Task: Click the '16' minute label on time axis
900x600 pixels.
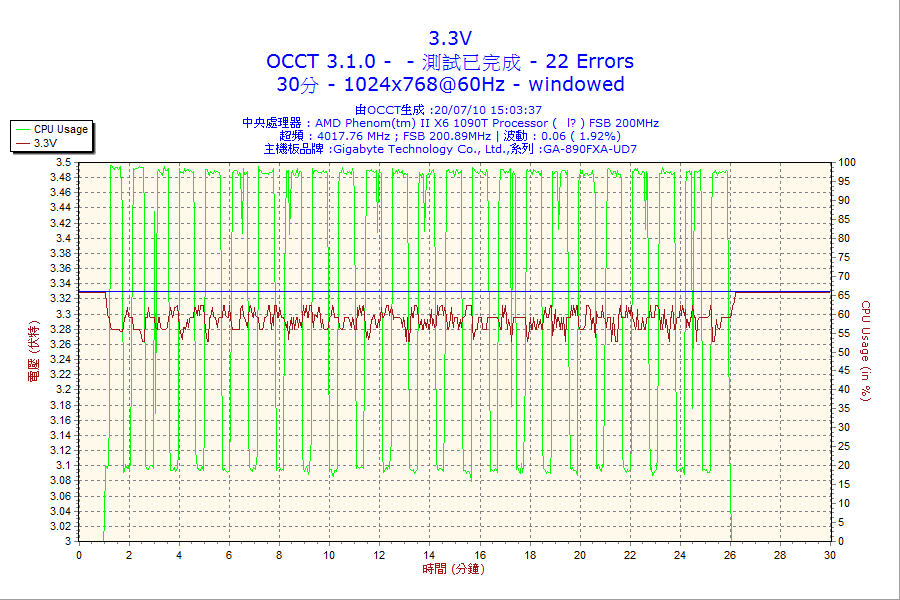Action: pyautogui.click(x=480, y=555)
